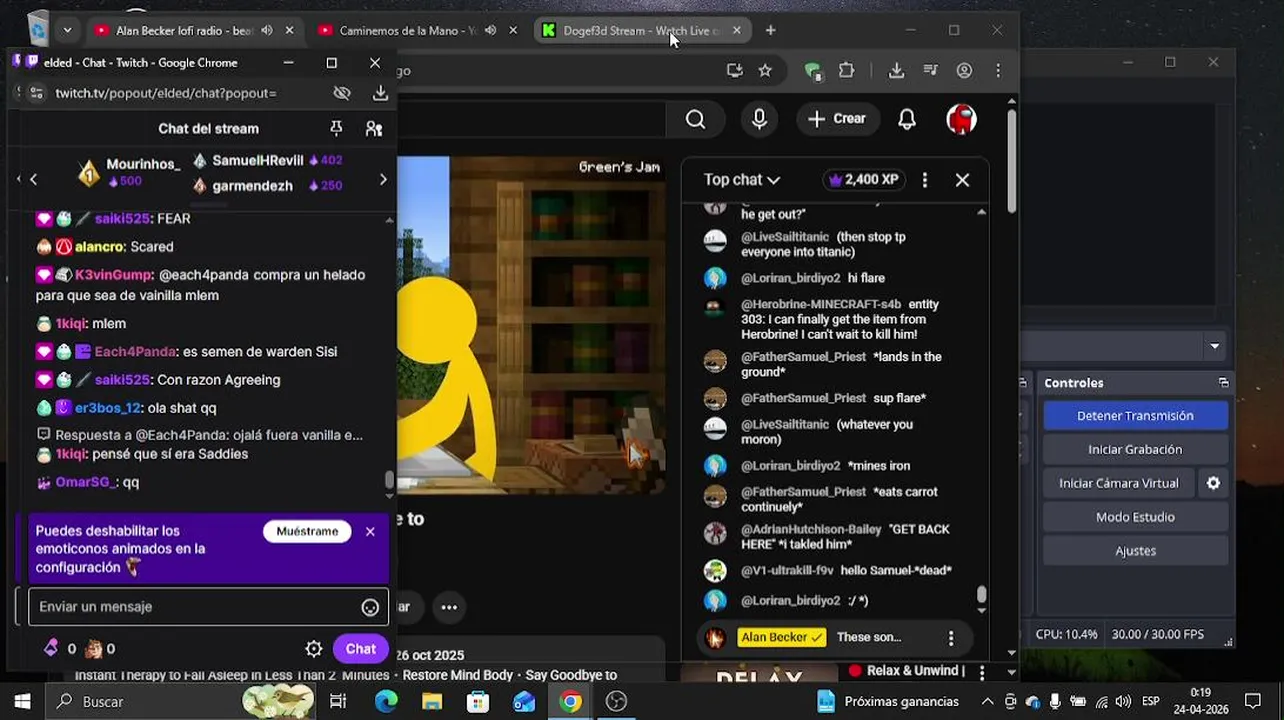Click Iniciar Cámara Virtual in OBS
This screenshot has width=1284, height=720.
pyautogui.click(x=1119, y=483)
